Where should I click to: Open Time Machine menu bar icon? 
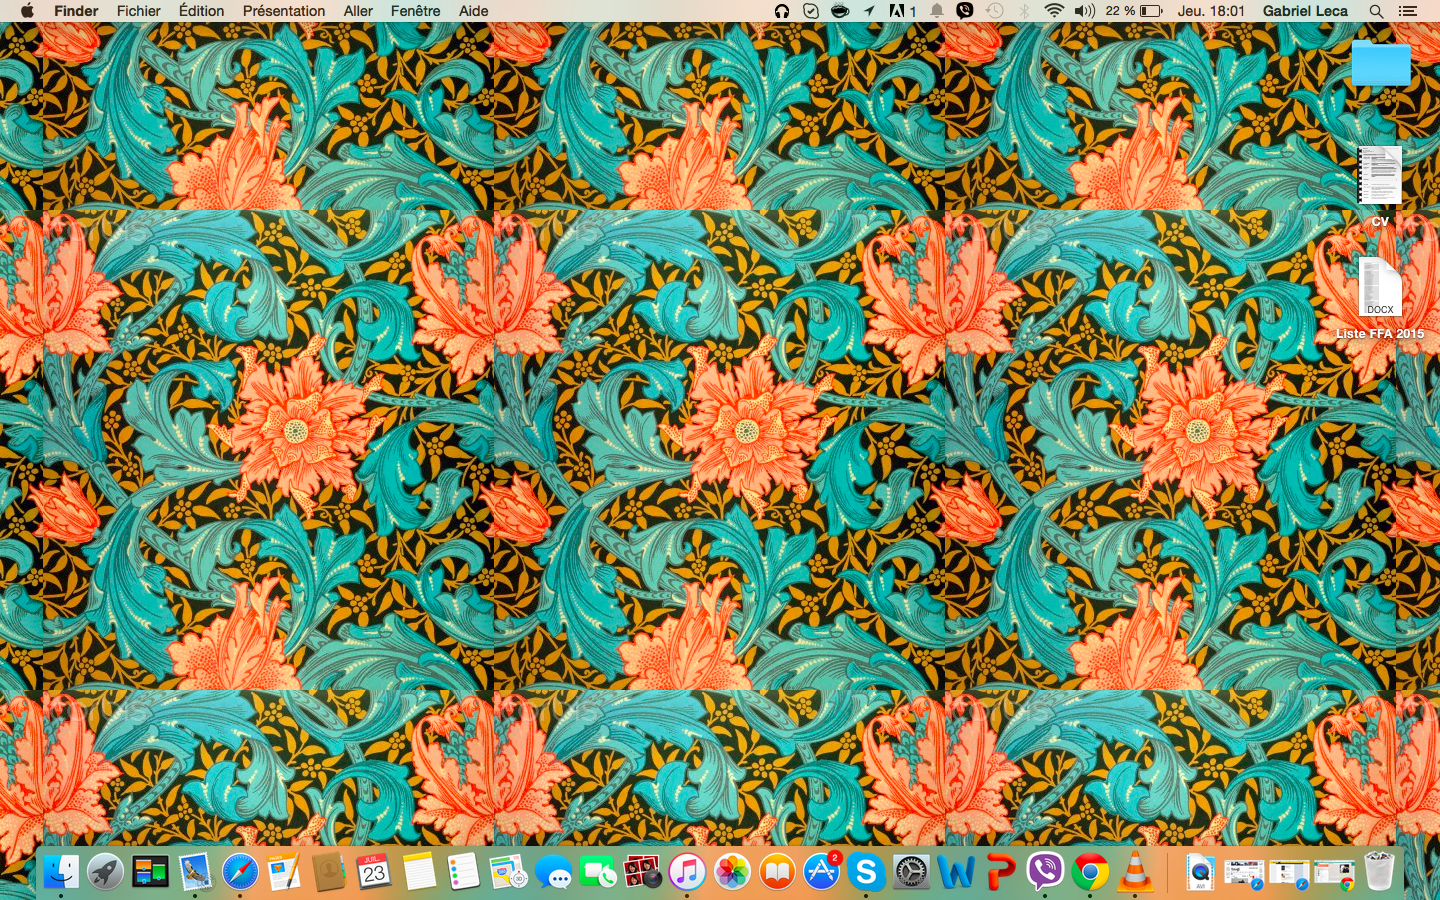click(994, 11)
